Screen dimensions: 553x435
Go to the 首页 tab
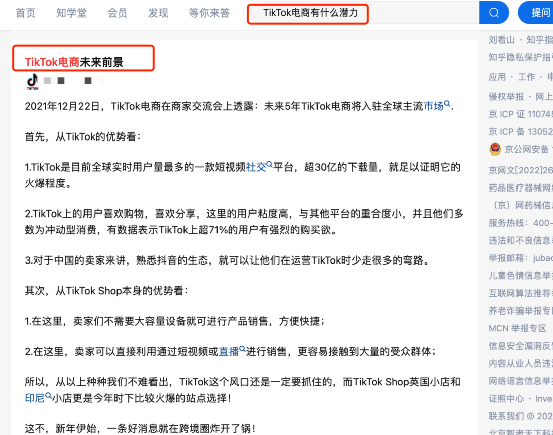(25, 13)
